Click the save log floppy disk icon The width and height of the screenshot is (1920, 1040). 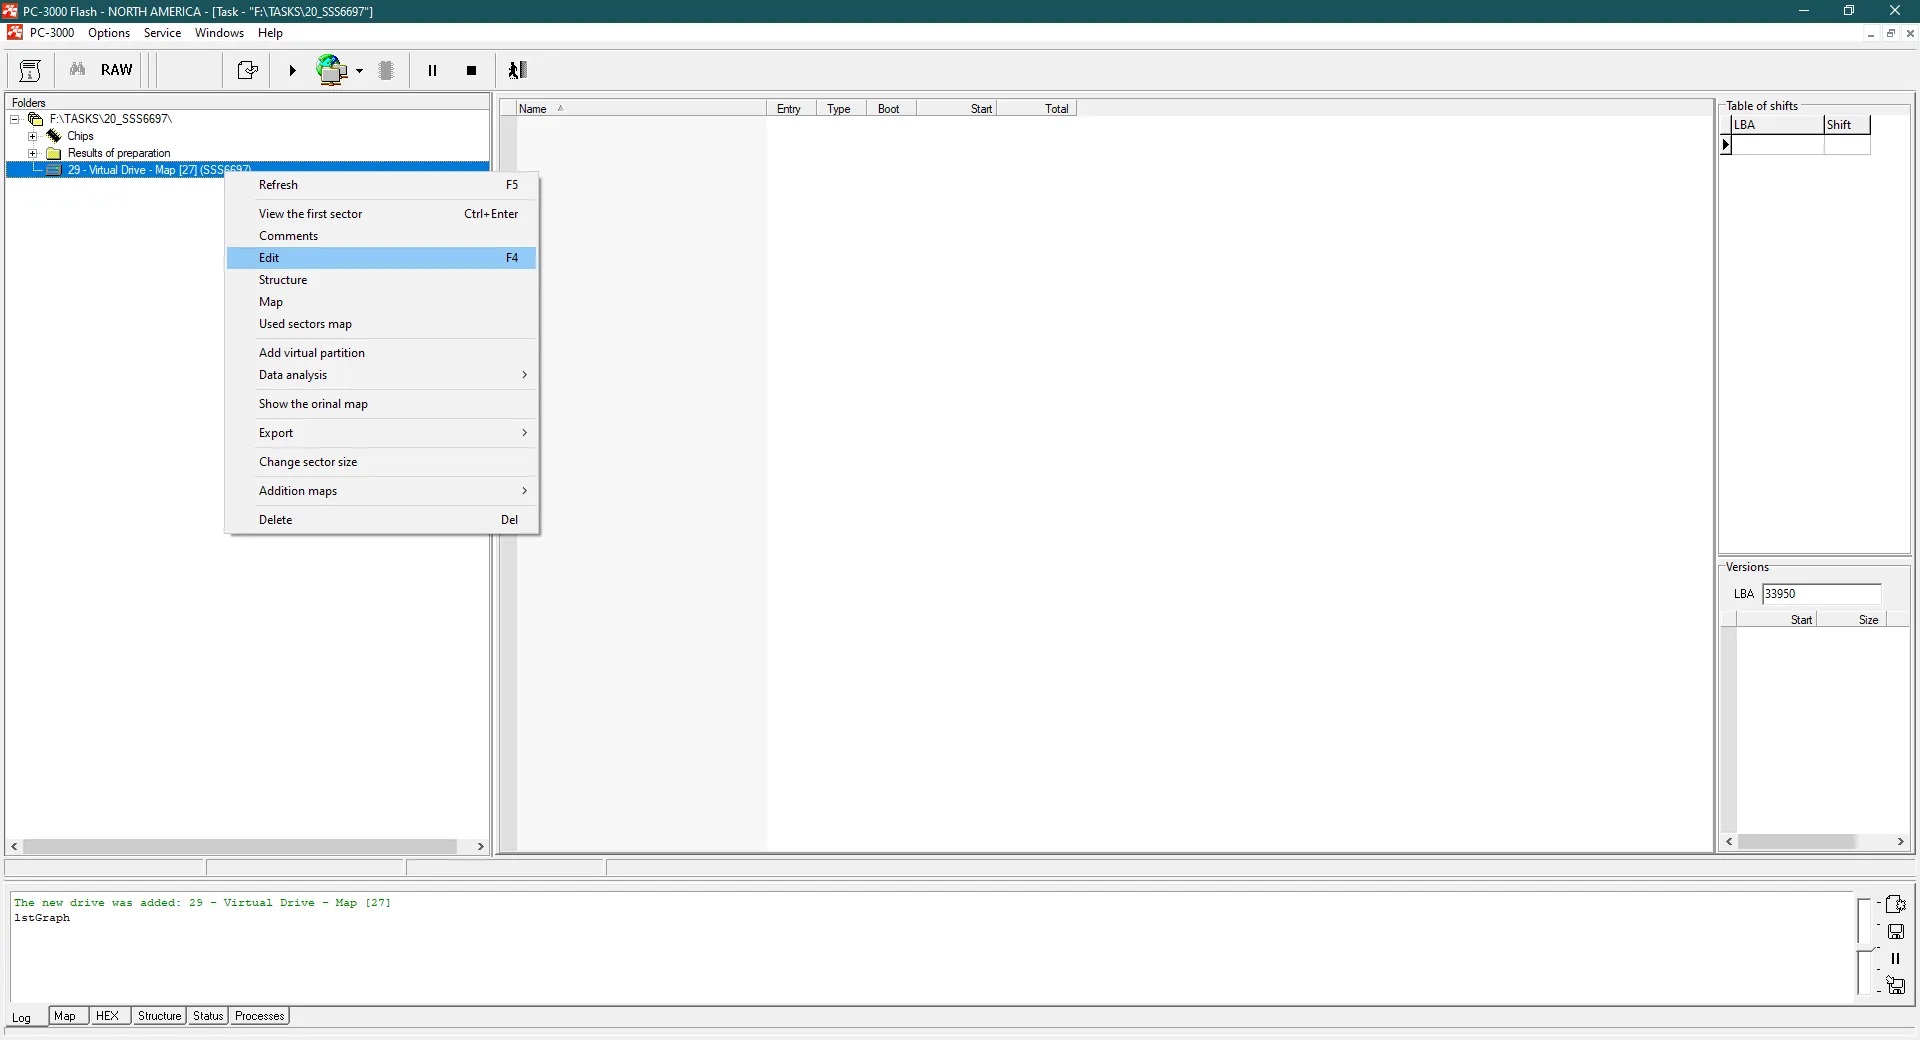click(x=1895, y=932)
